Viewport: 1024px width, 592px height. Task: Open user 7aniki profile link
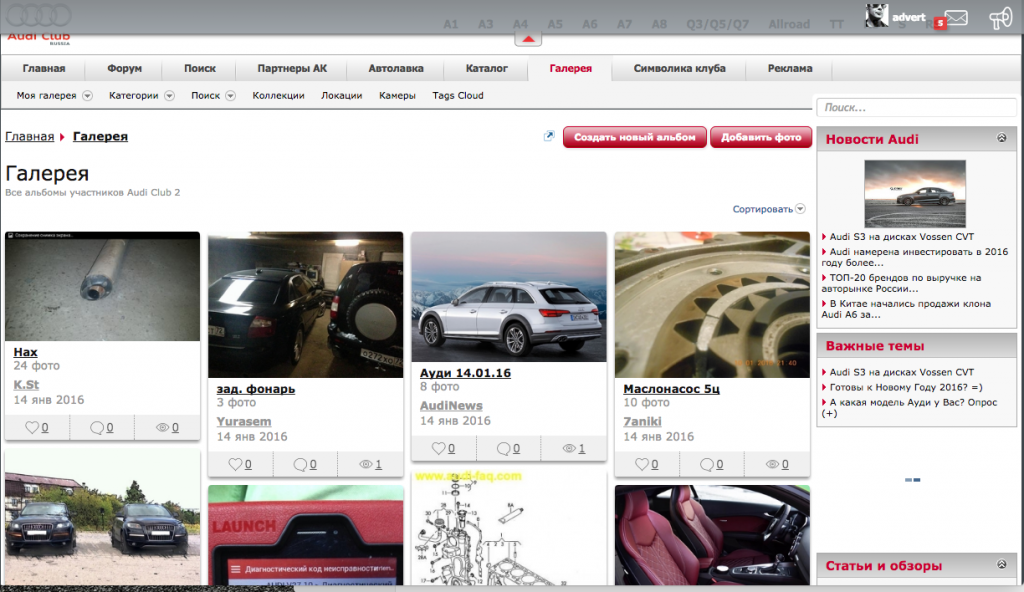click(643, 421)
